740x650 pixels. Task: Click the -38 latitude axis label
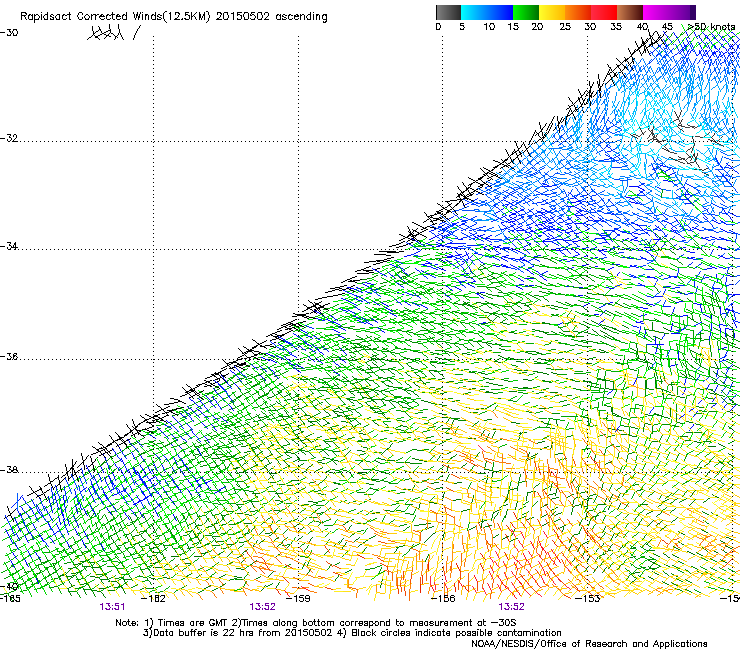click(9, 470)
